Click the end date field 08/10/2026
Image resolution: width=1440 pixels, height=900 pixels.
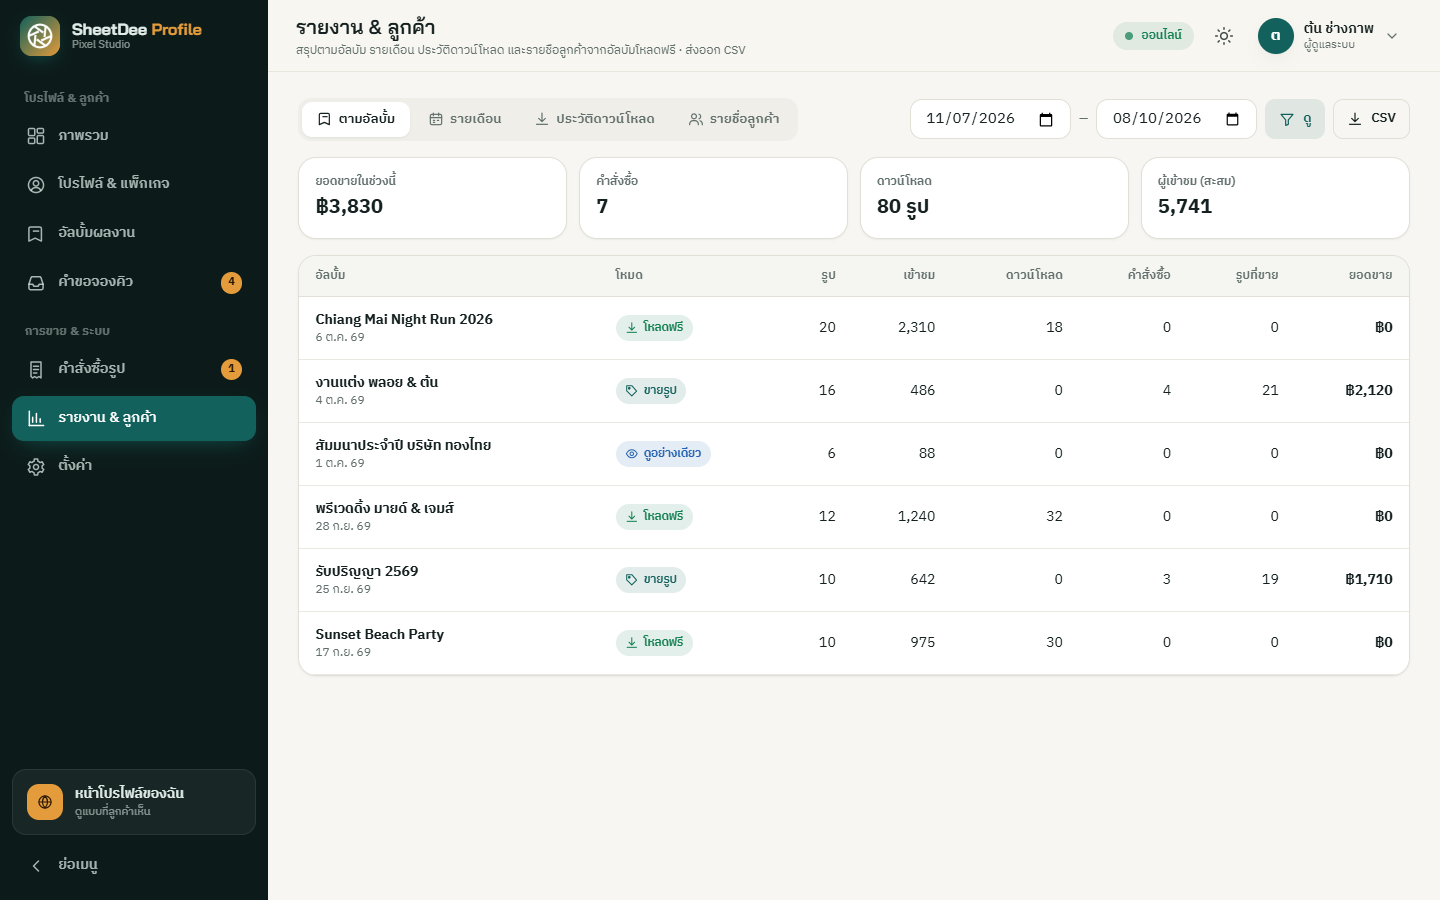coord(1176,119)
